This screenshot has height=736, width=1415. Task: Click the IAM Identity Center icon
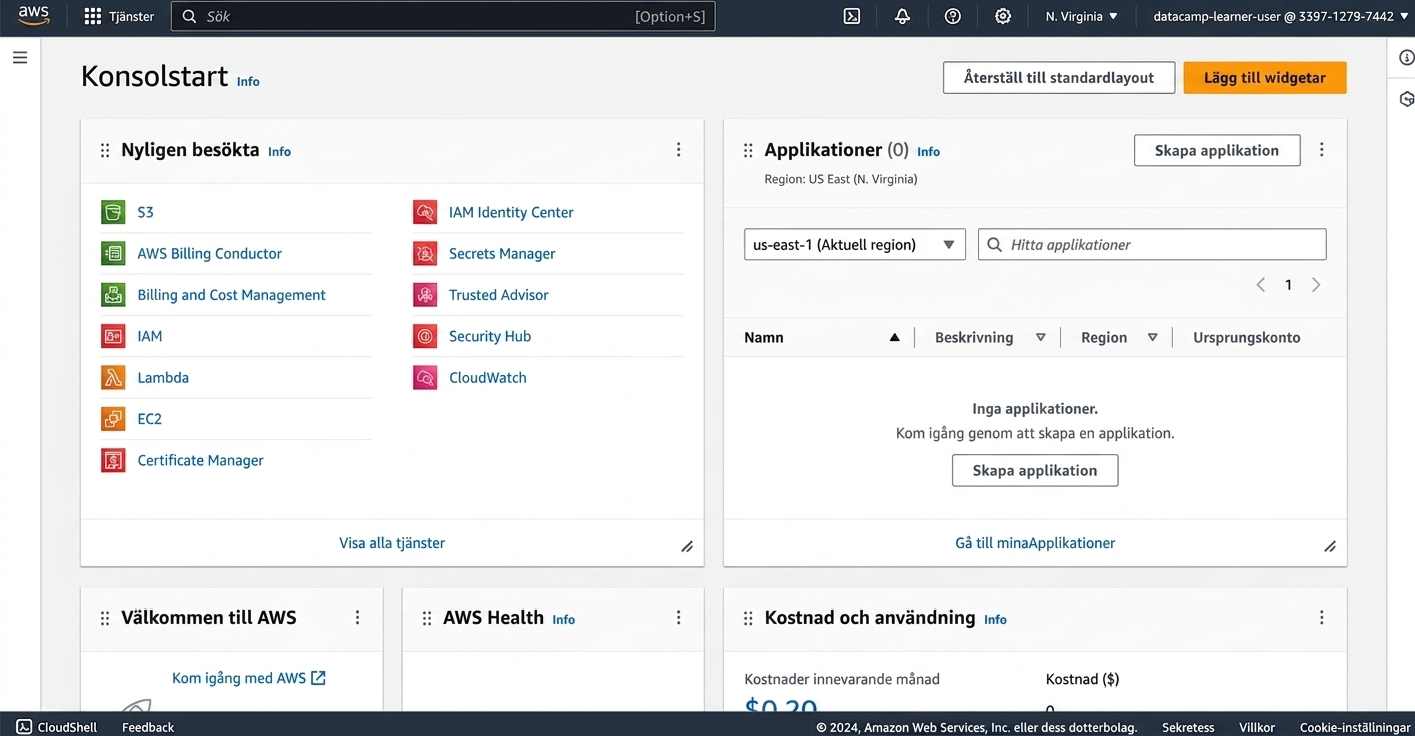425,212
